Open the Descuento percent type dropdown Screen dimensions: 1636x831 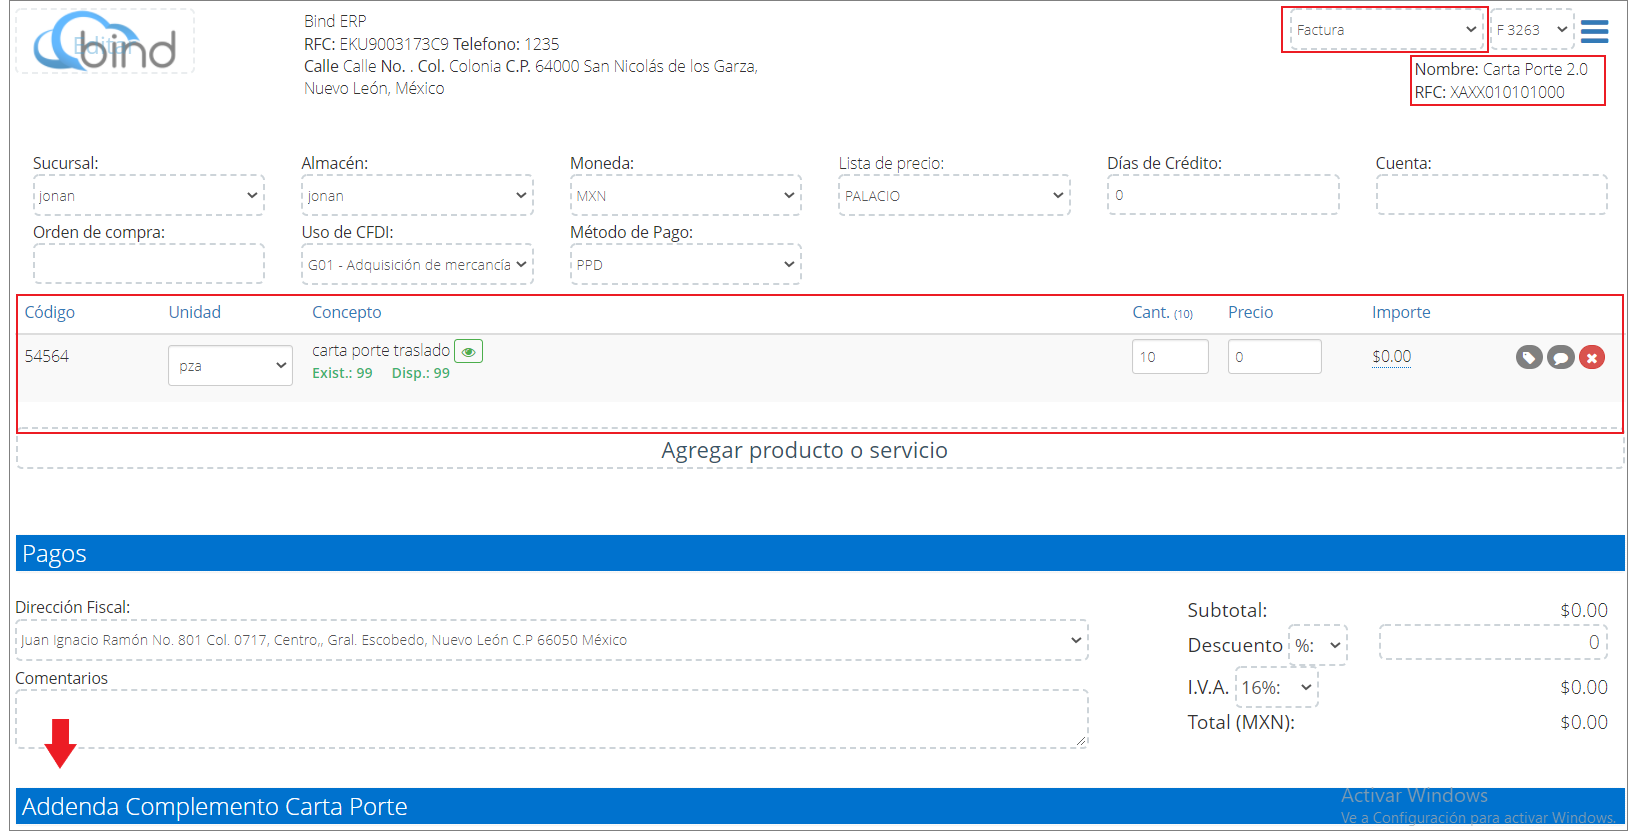click(1318, 645)
